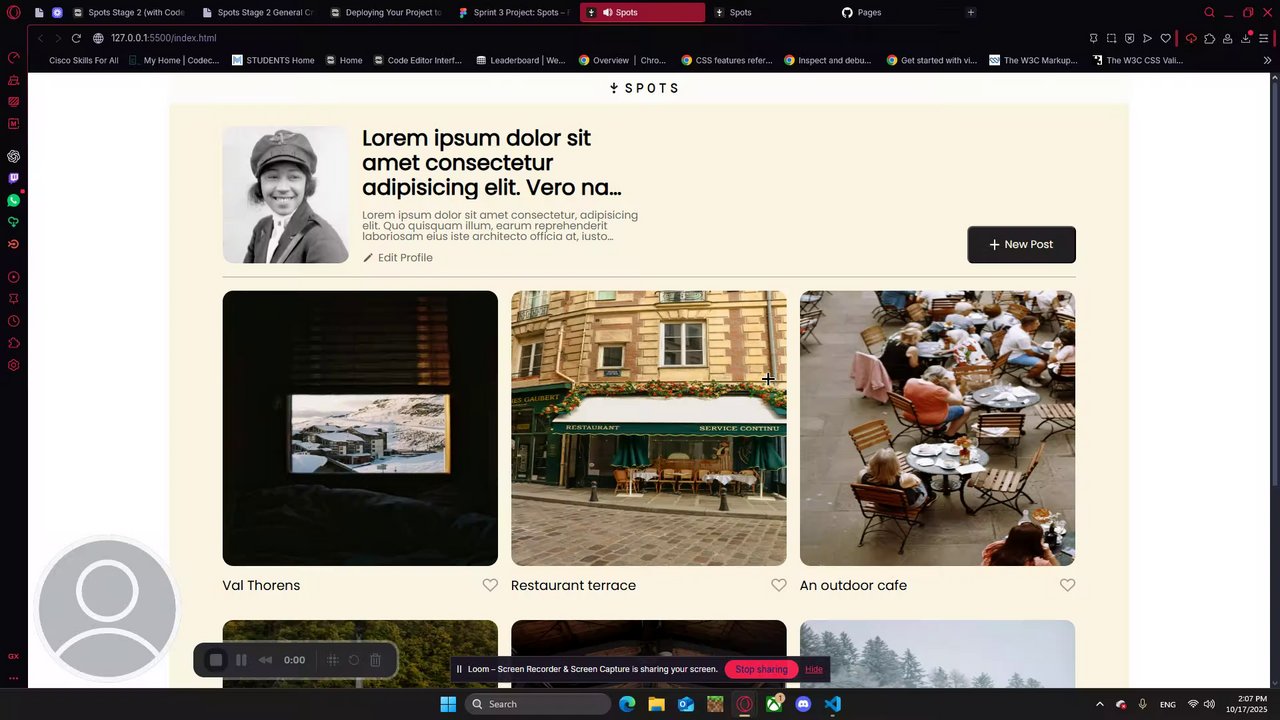Click the SPOTS logo header
1280x720 pixels.
coord(644,88)
